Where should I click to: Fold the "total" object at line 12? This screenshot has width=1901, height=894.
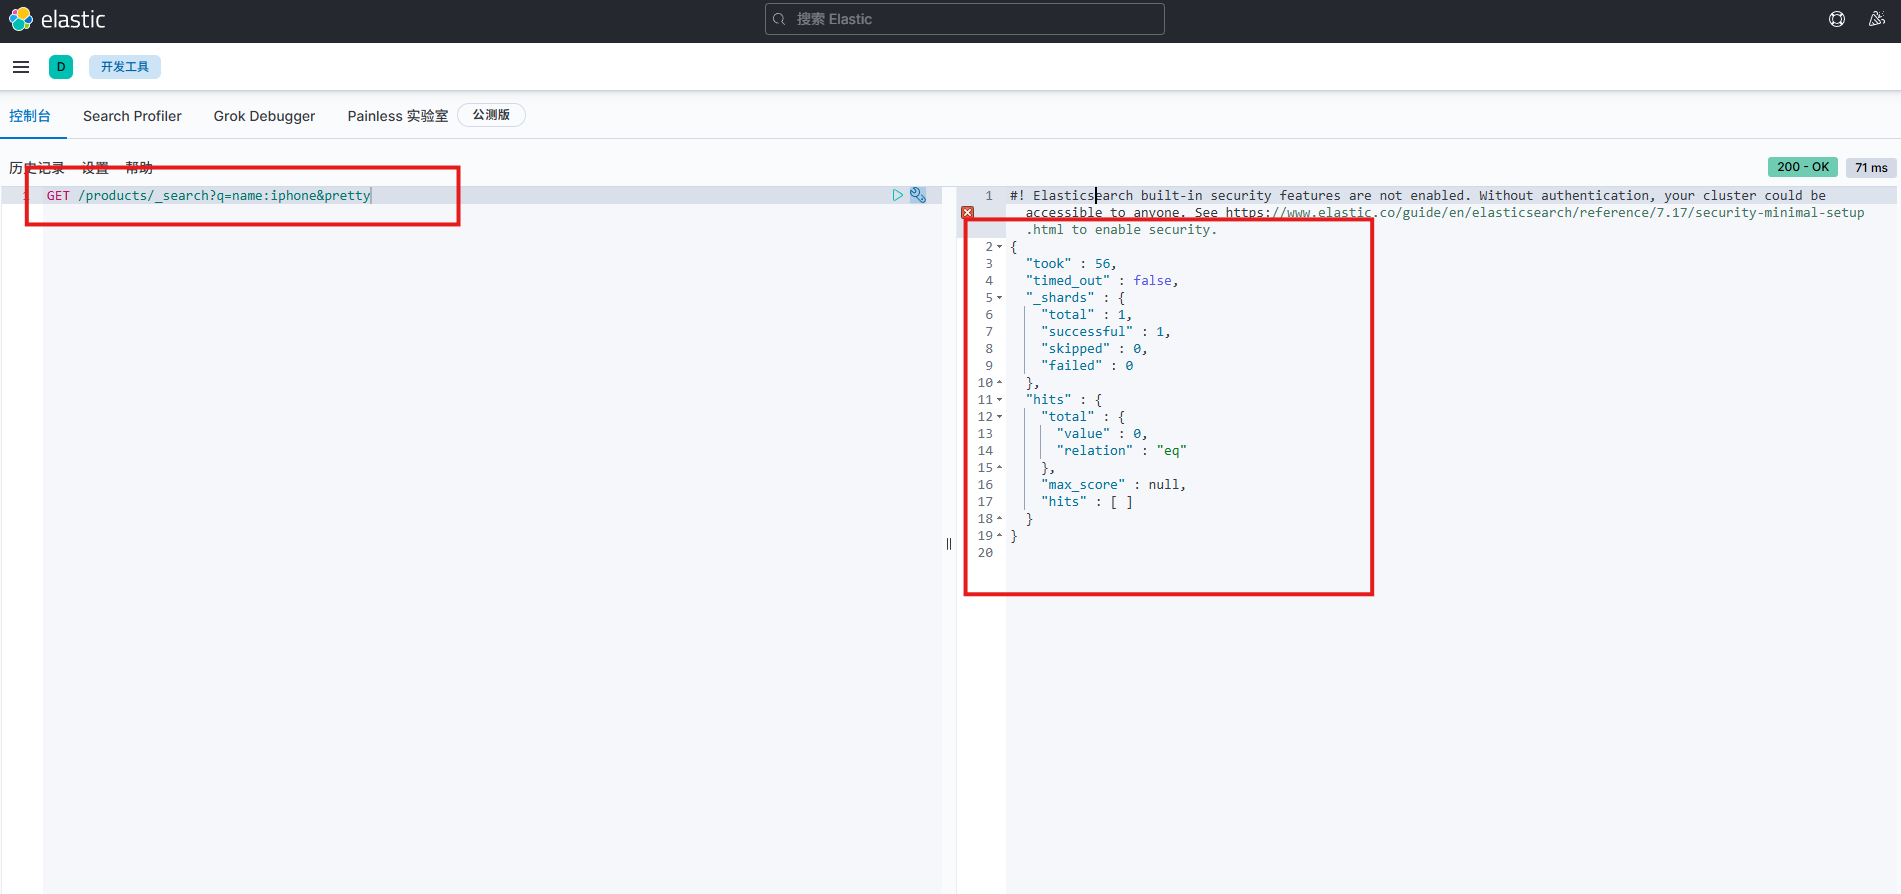click(999, 417)
